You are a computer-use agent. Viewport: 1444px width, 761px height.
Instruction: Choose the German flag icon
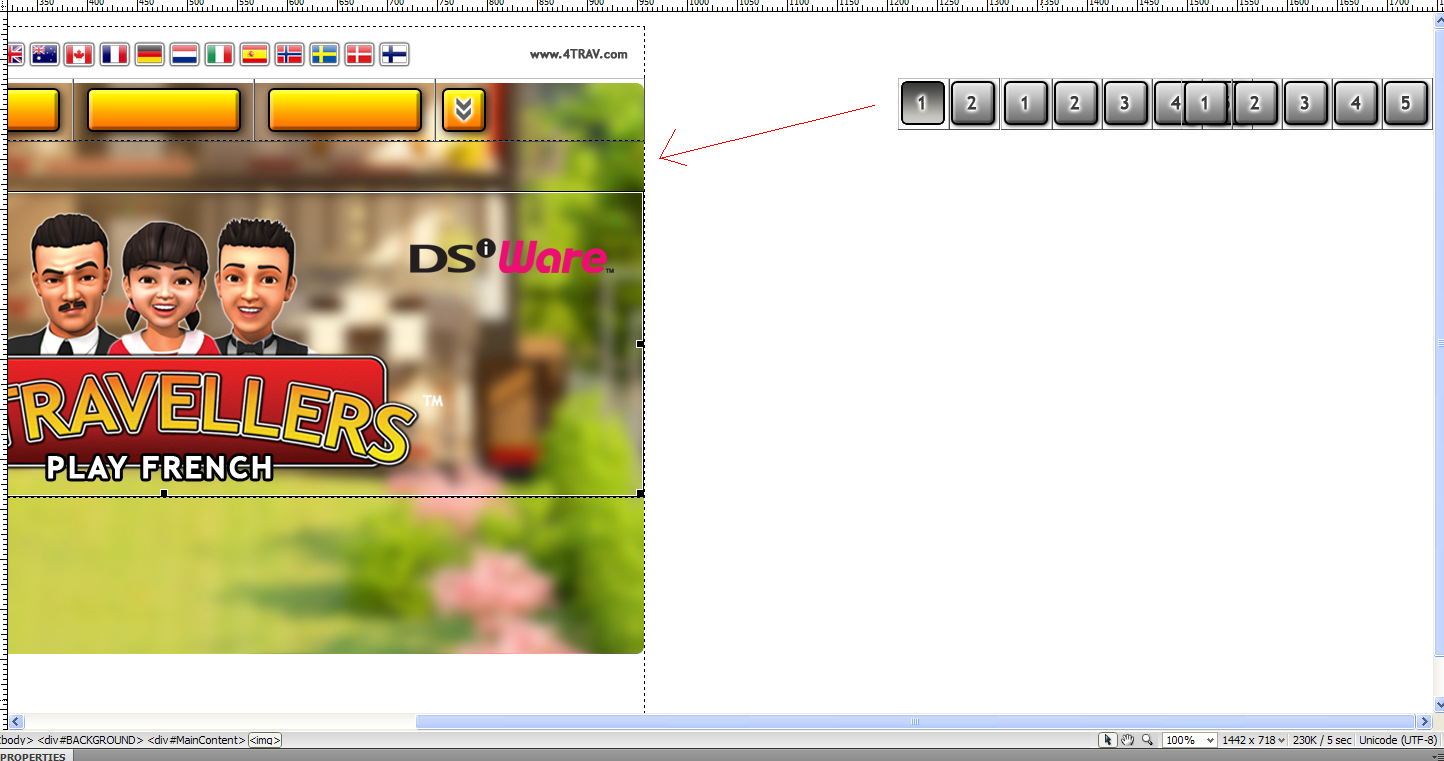[x=149, y=54]
